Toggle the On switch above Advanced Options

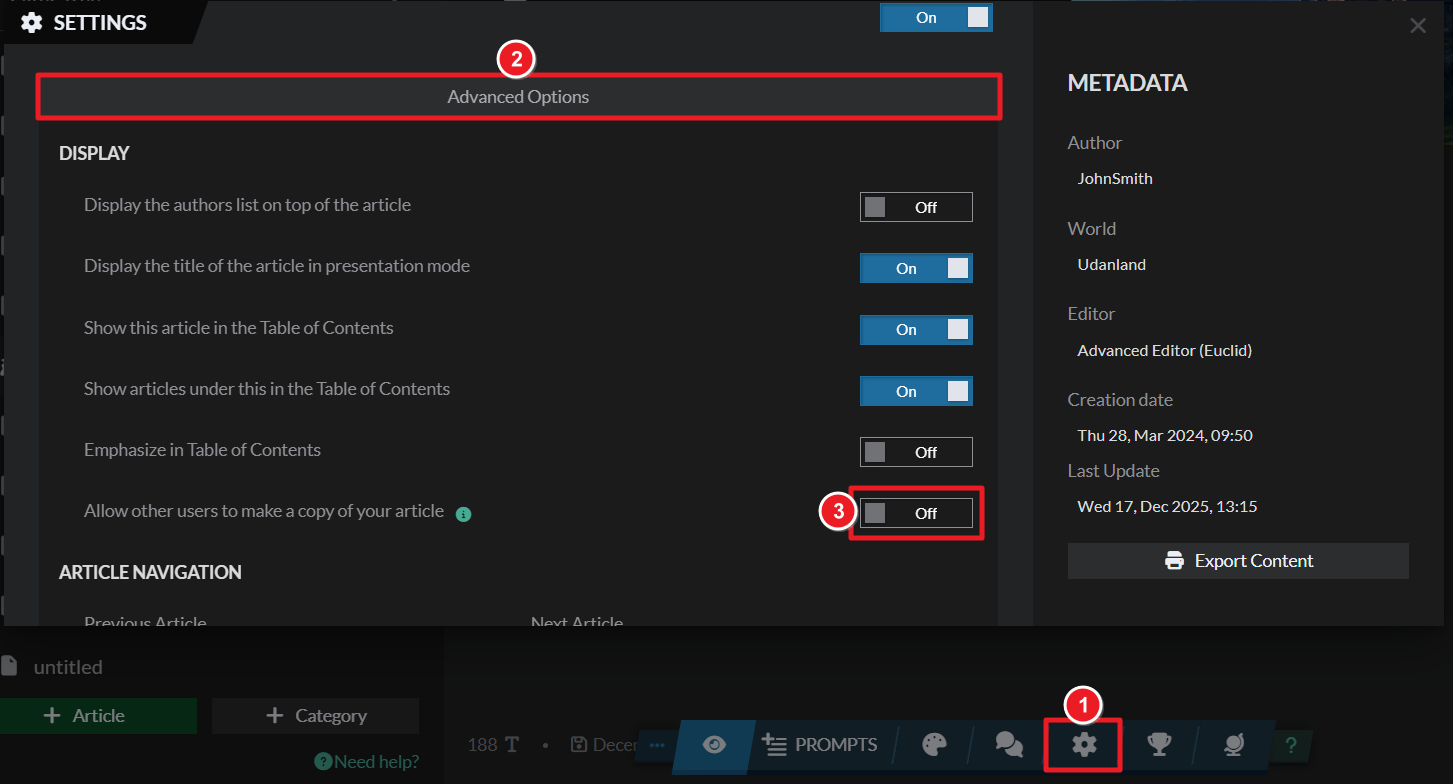coord(936,18)
